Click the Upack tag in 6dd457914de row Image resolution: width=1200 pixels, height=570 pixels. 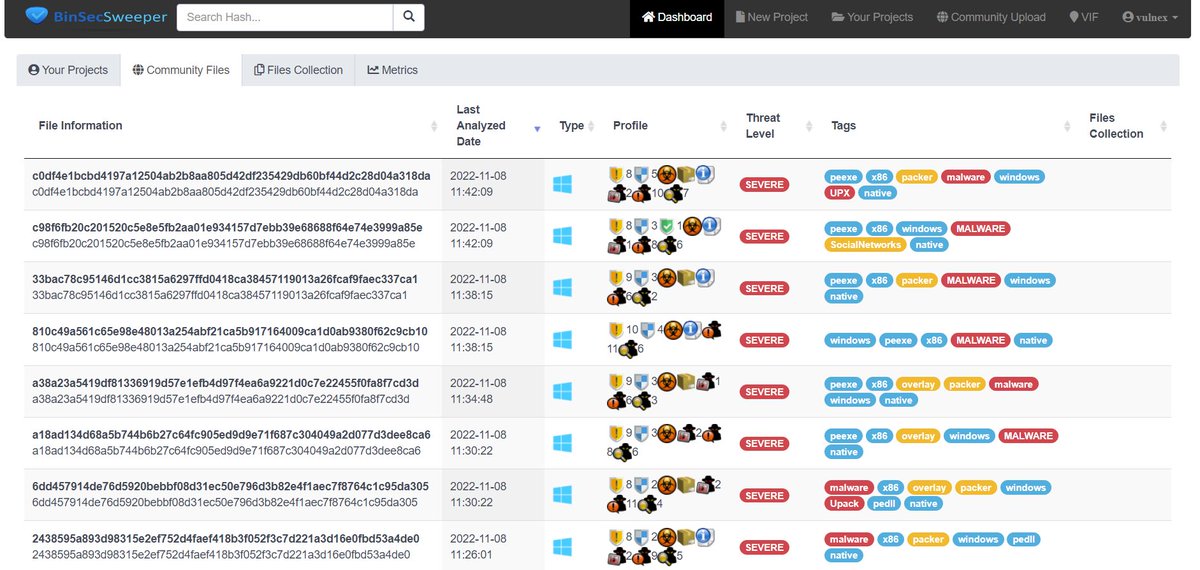click(844, 504)
